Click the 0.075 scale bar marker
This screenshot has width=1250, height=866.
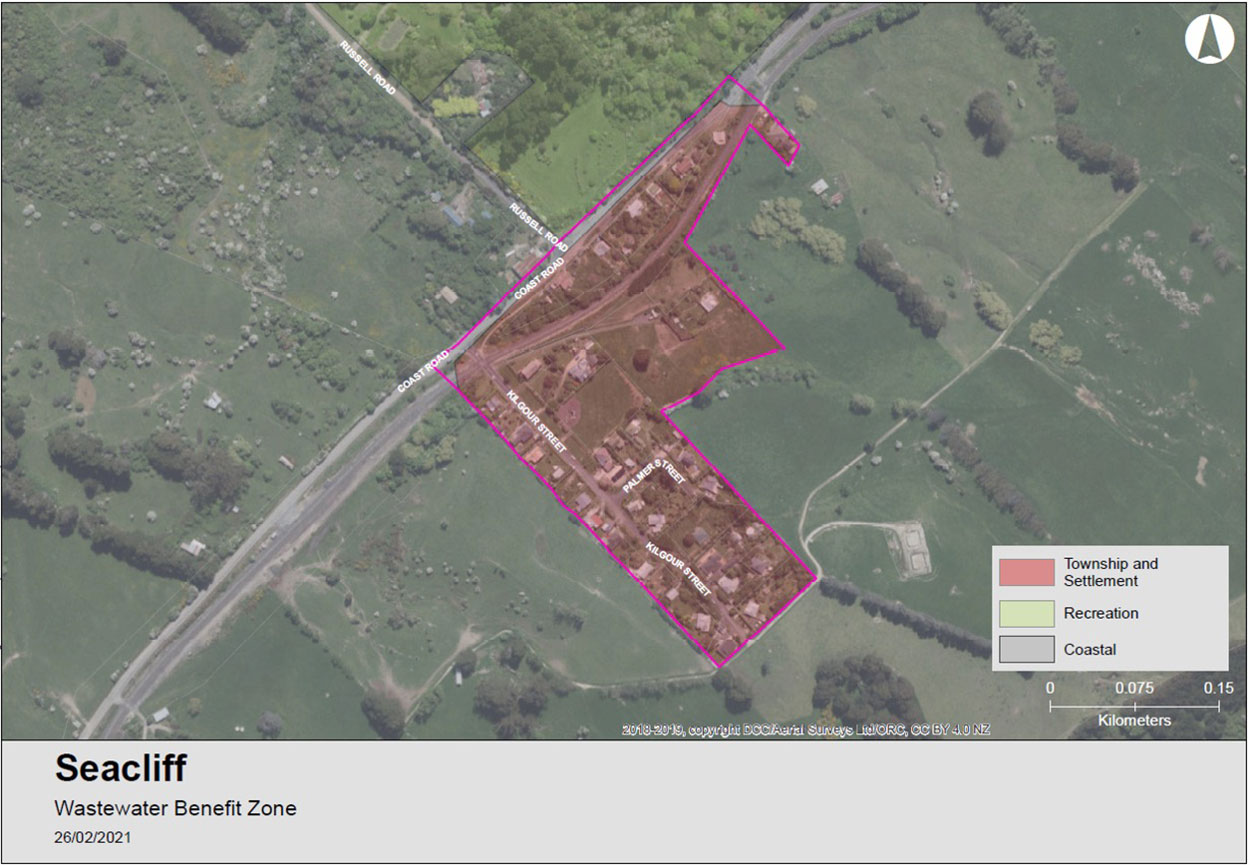pos(1134,688)
